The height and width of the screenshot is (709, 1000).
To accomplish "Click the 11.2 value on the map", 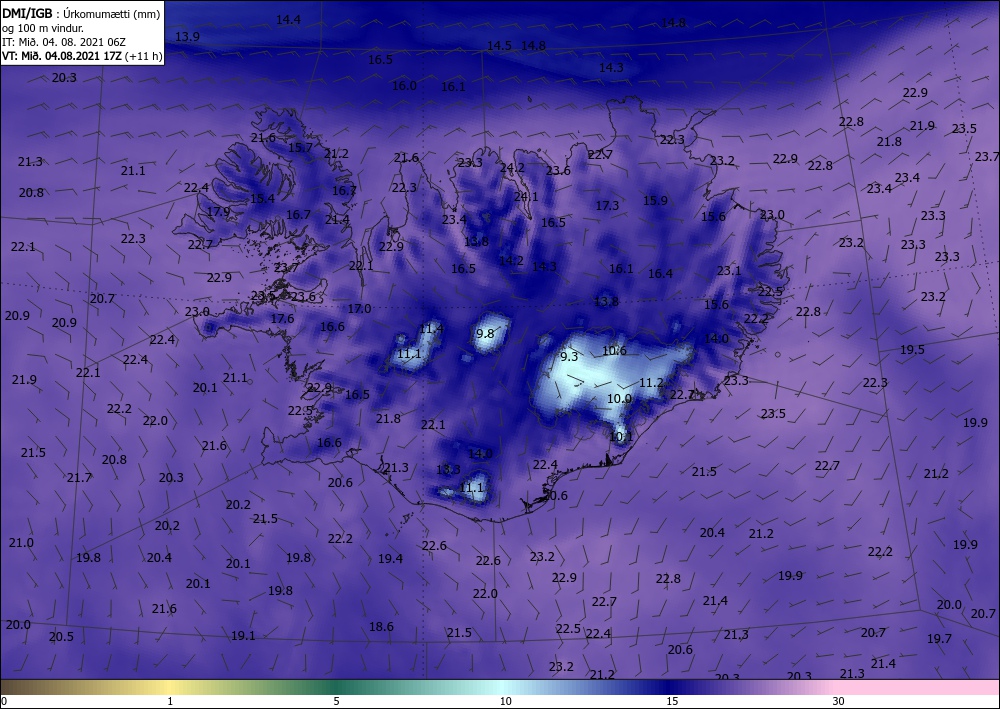I will (x=651, y=383).
